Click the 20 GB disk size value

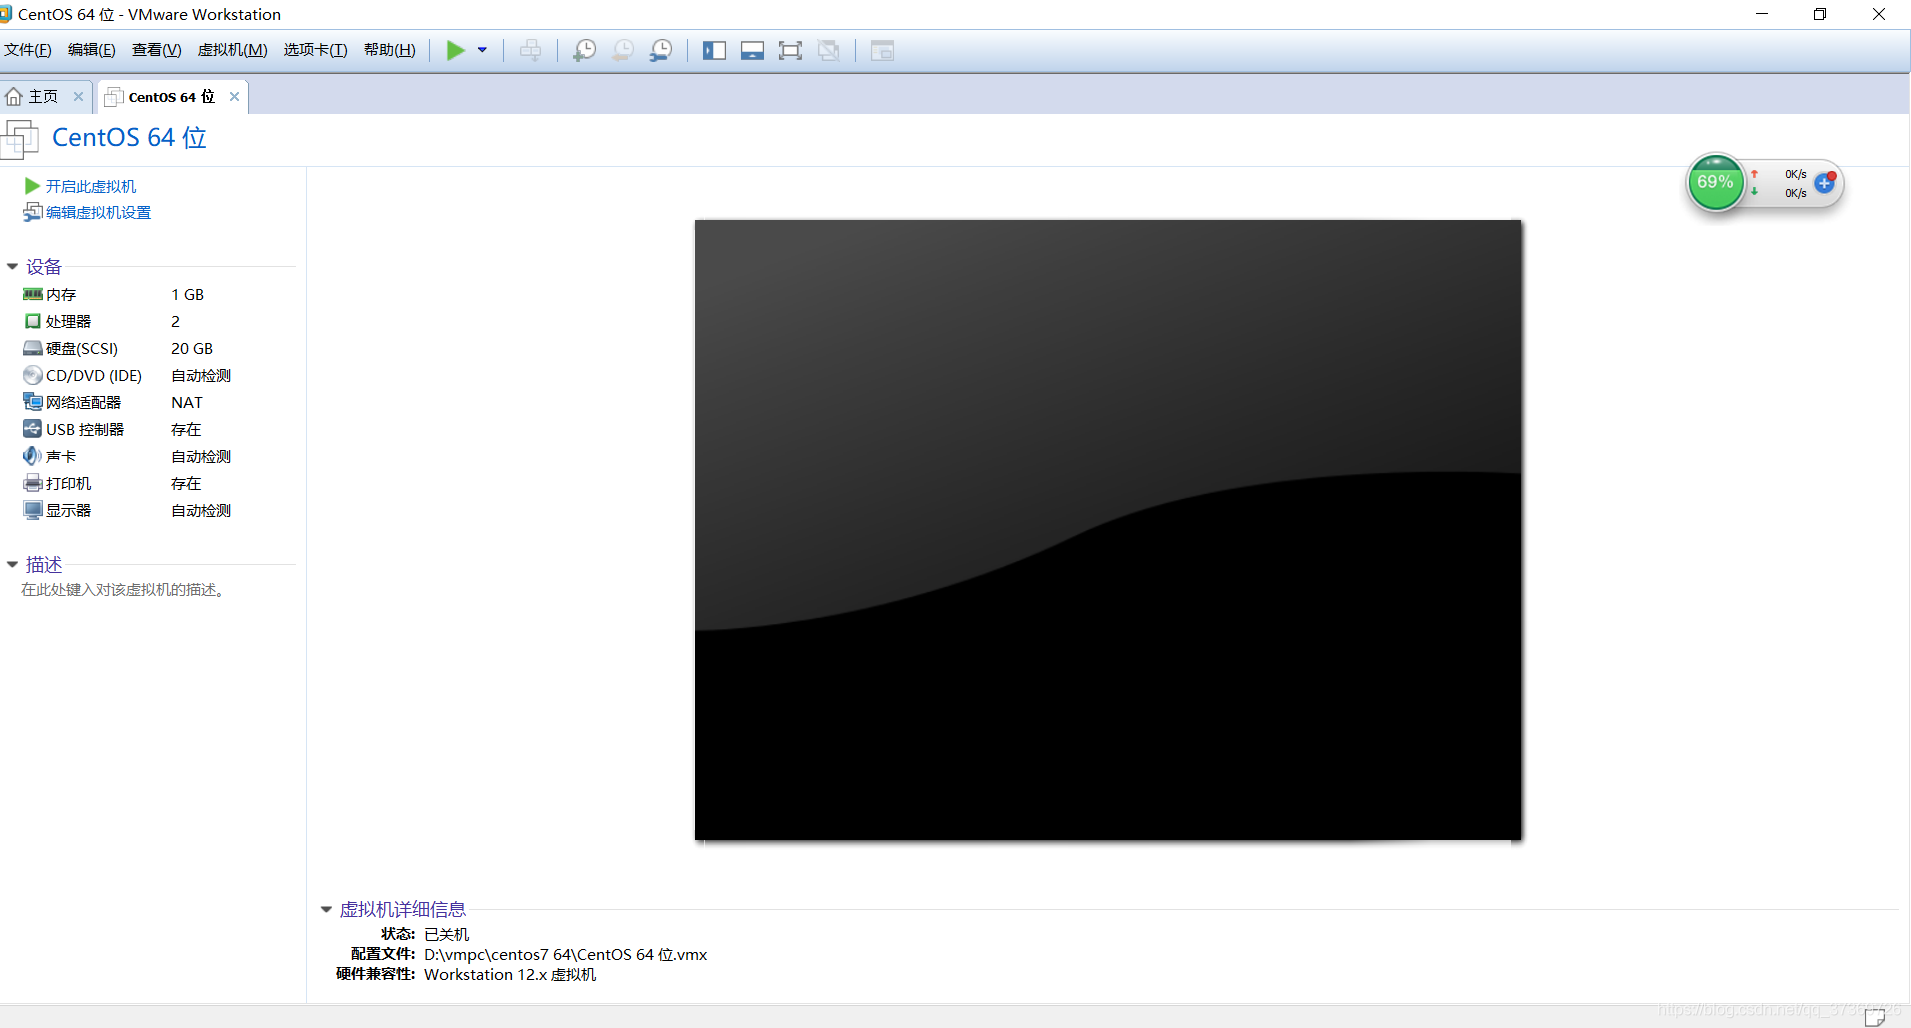click(192, 348)
